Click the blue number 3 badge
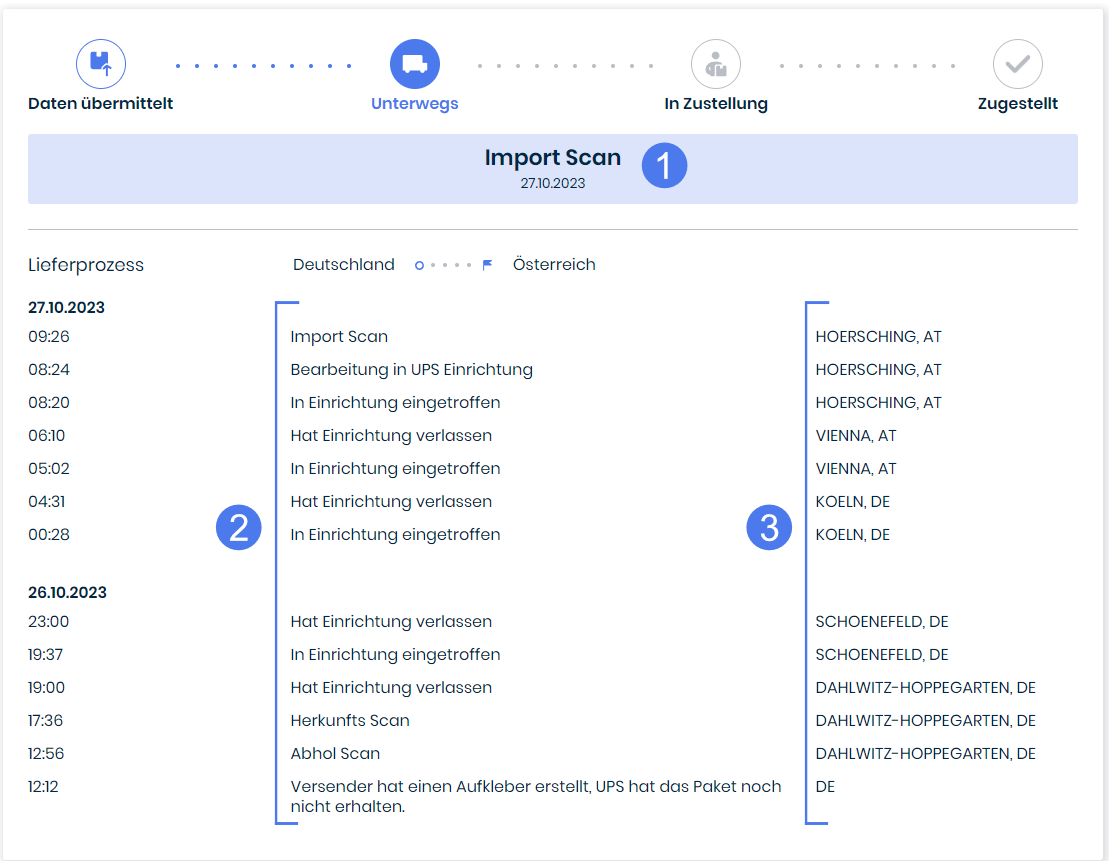 [x=769, y=528]
